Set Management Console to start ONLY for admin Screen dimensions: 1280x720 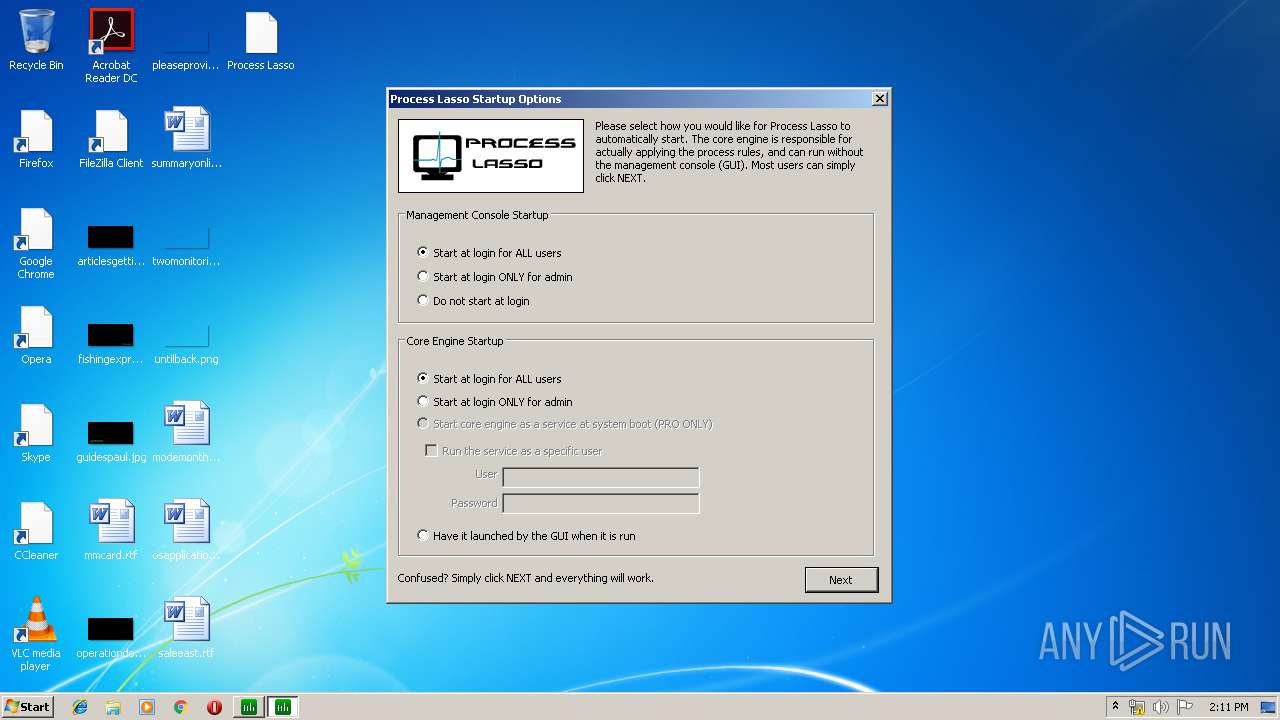point(495,277)
